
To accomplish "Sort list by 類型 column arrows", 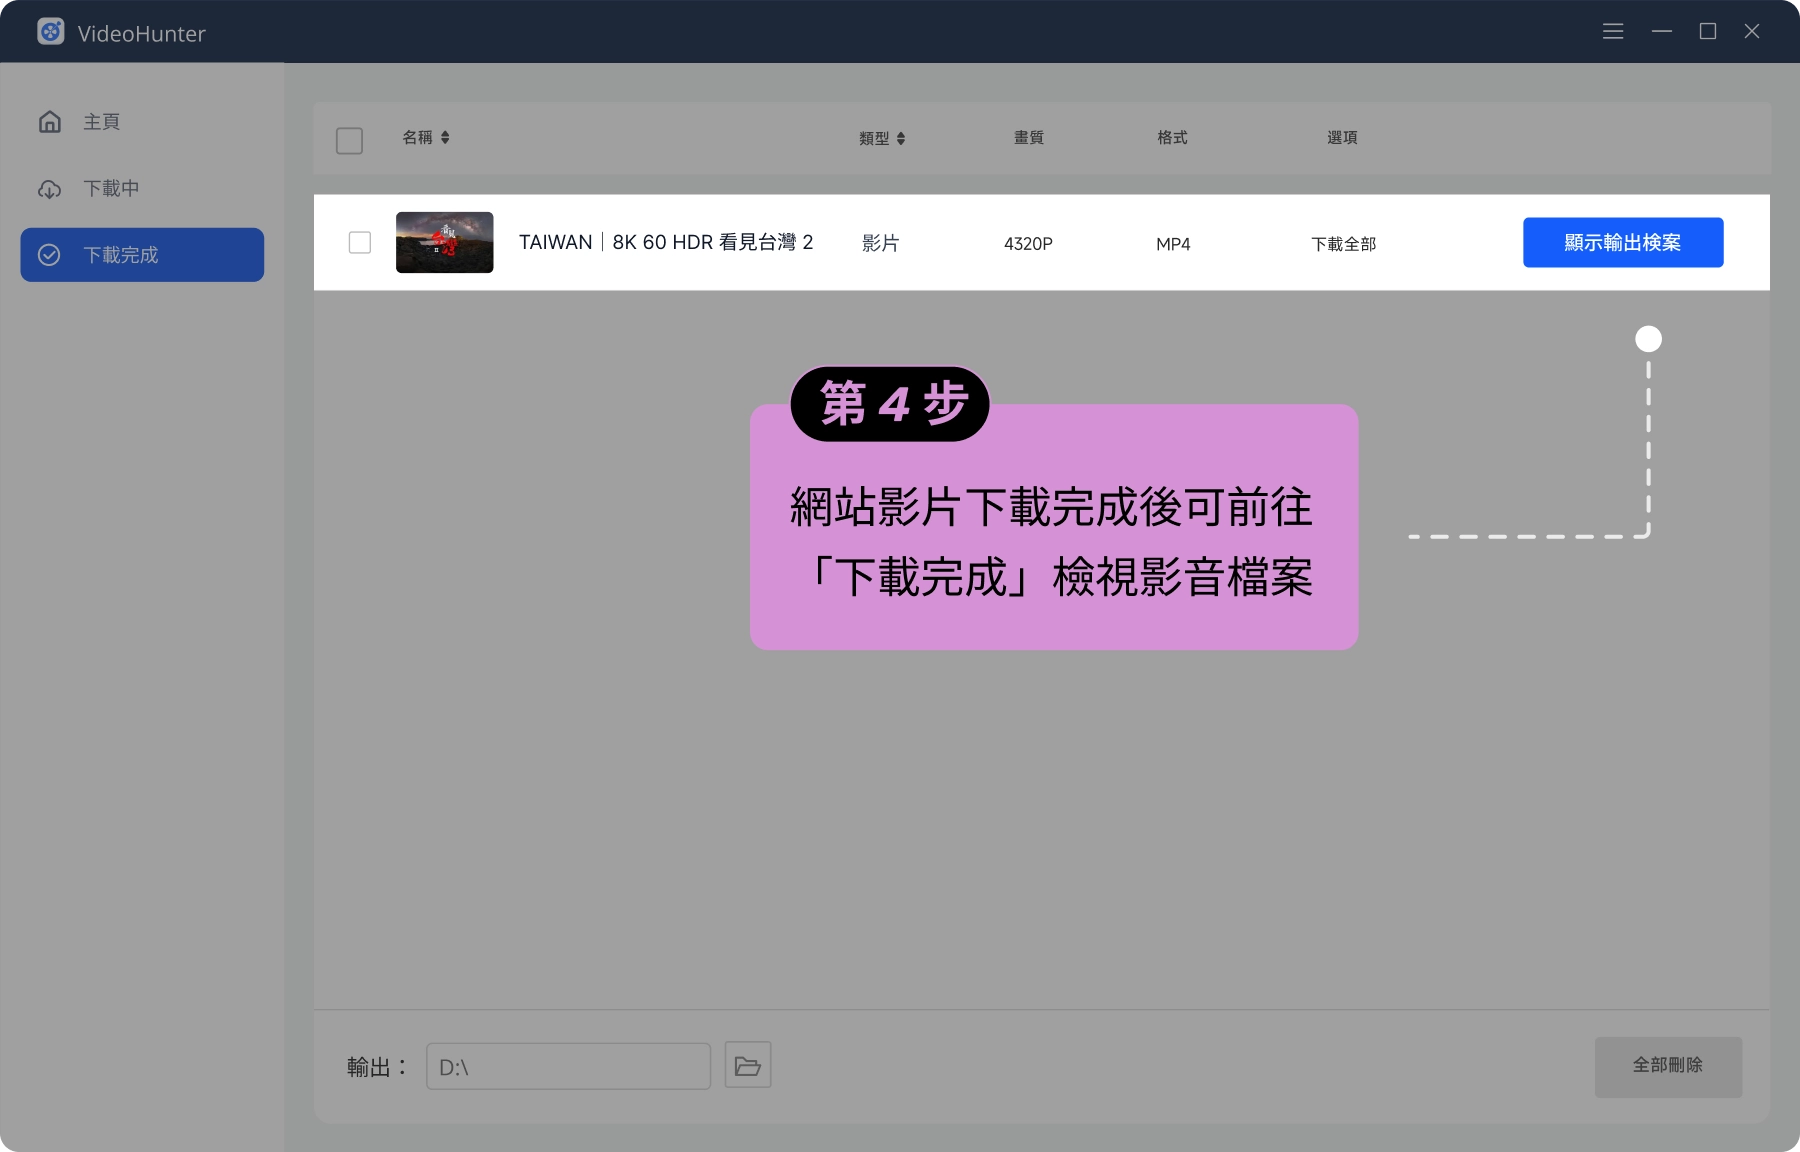I will pos(901,139).
